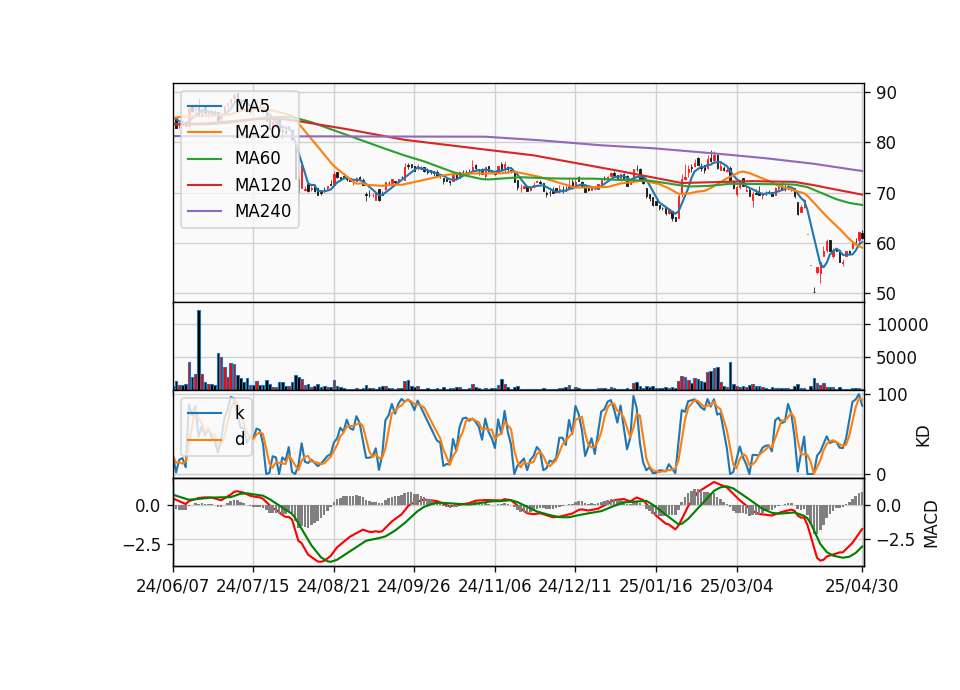Click the 24/11/06 date axis label

click(494, 586)
